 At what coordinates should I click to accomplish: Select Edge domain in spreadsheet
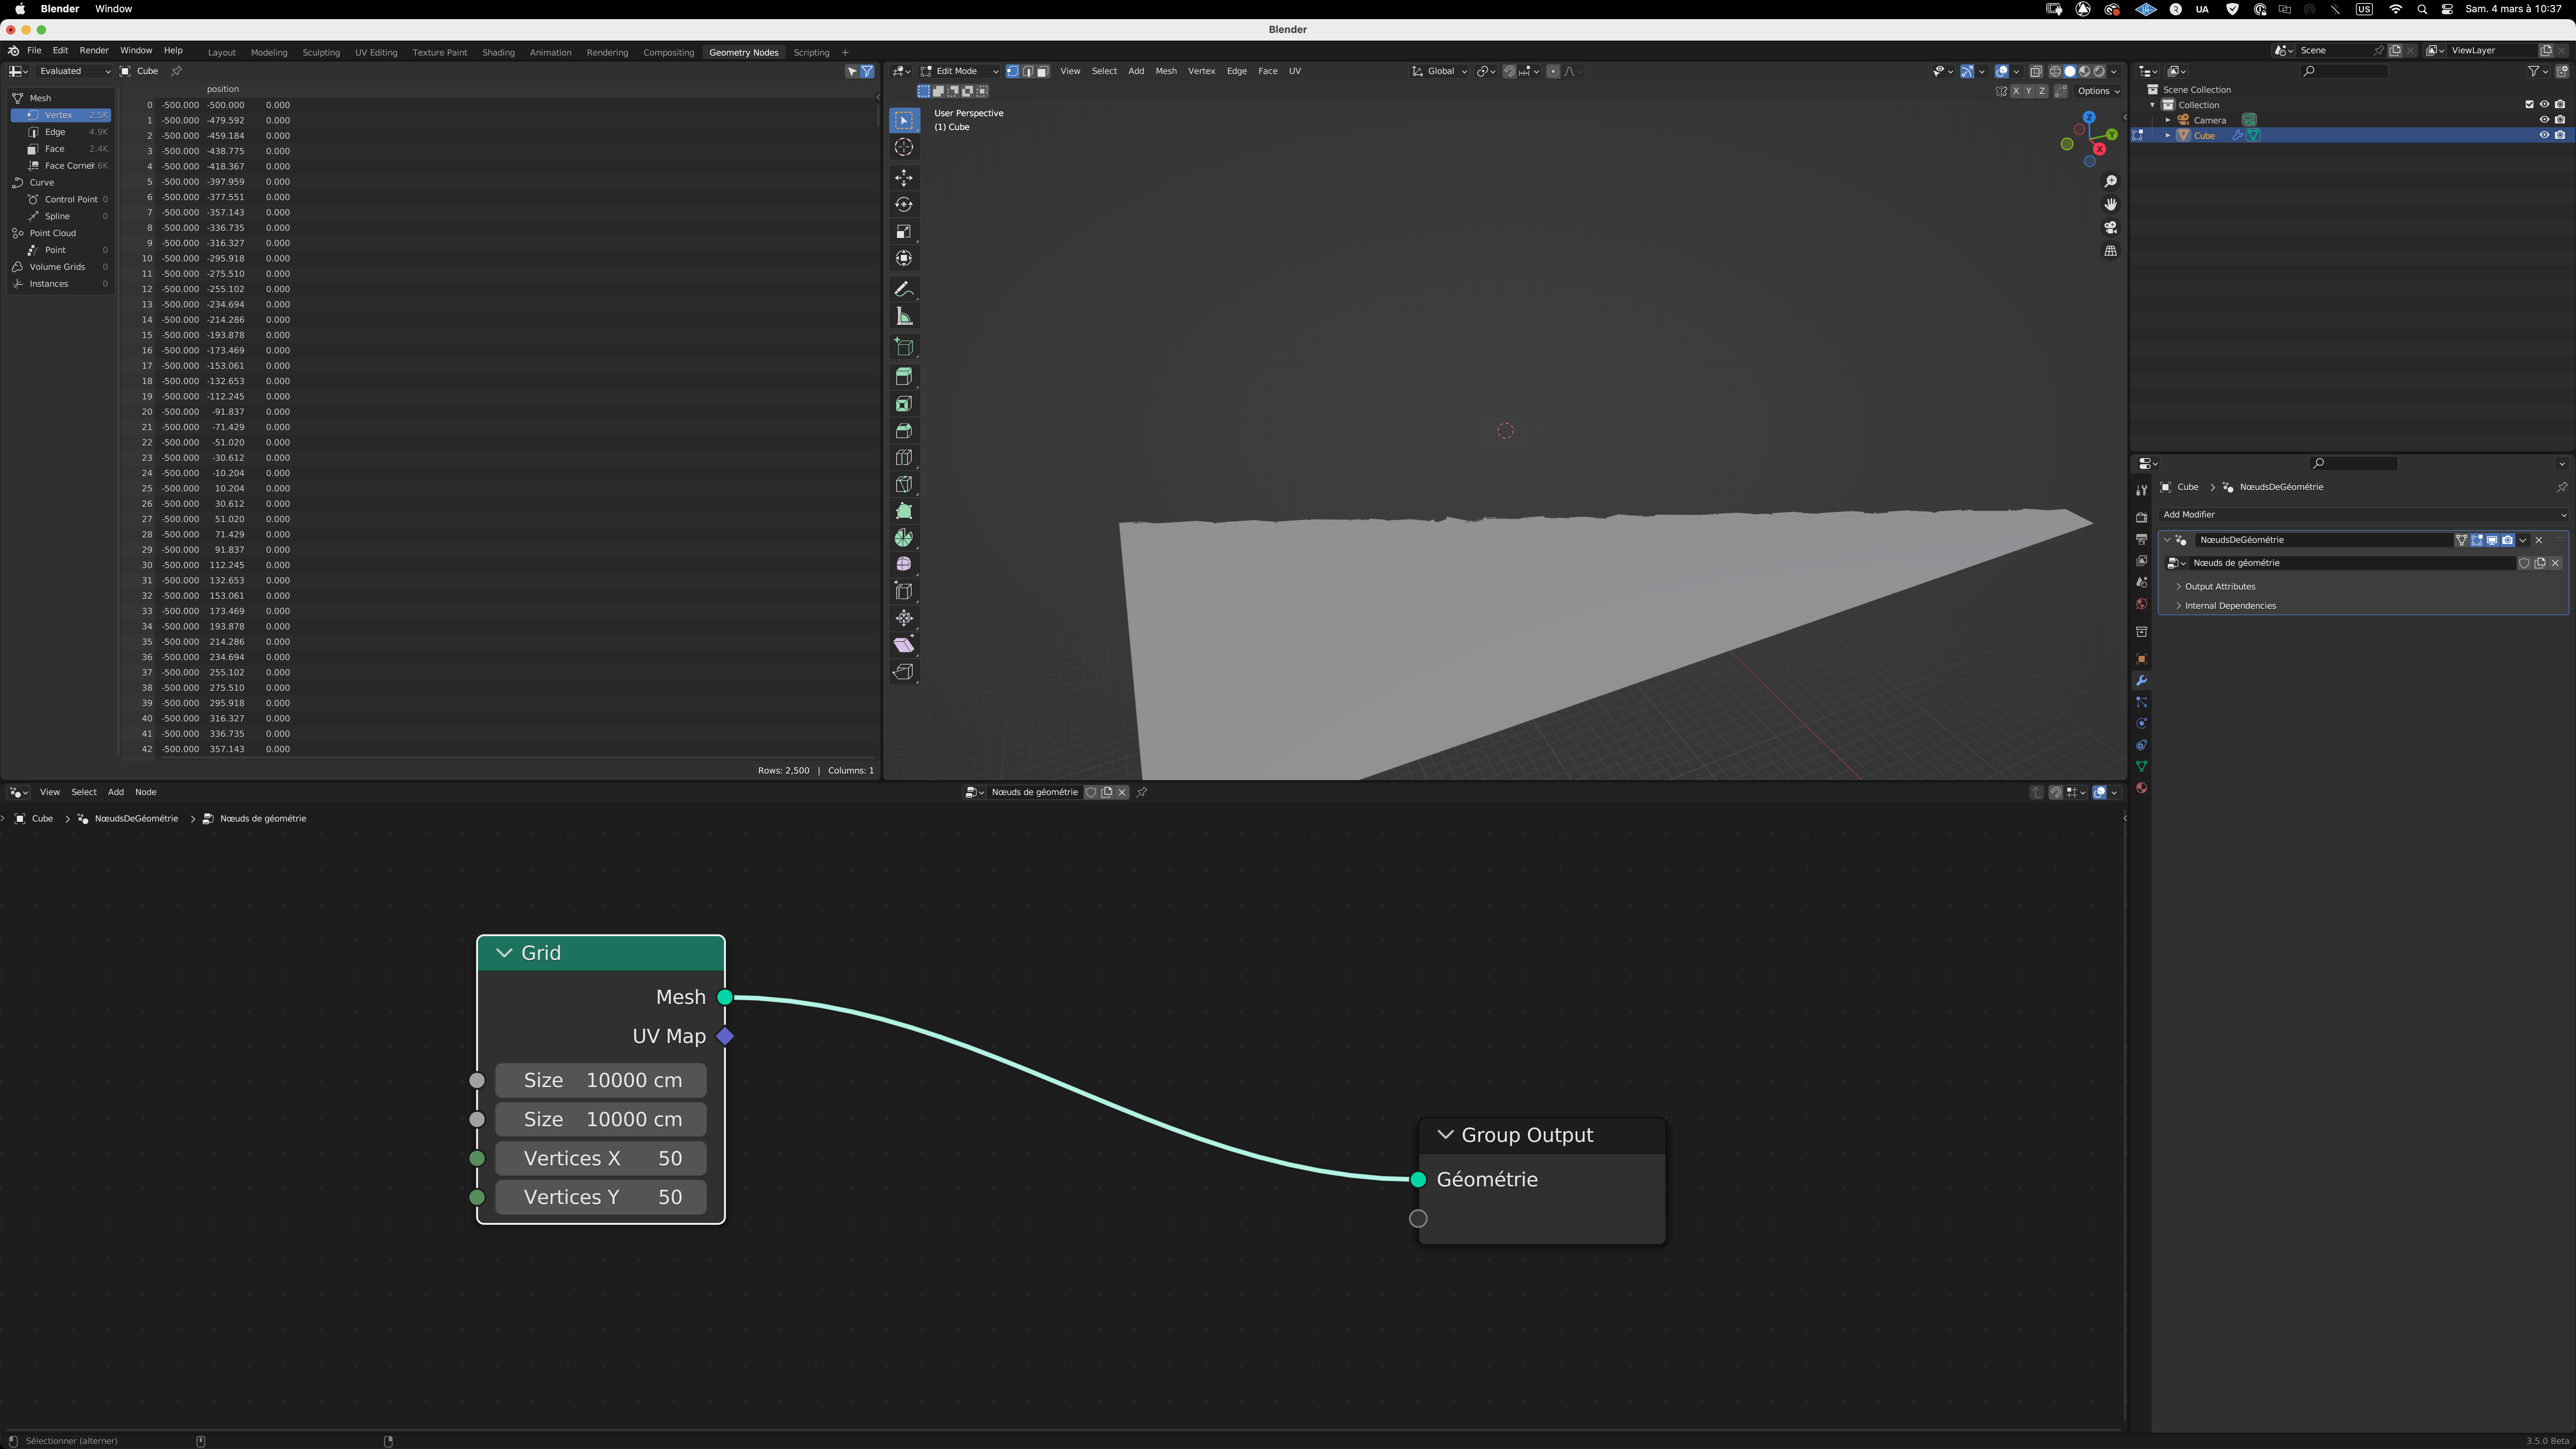click(x=62, y=132)
